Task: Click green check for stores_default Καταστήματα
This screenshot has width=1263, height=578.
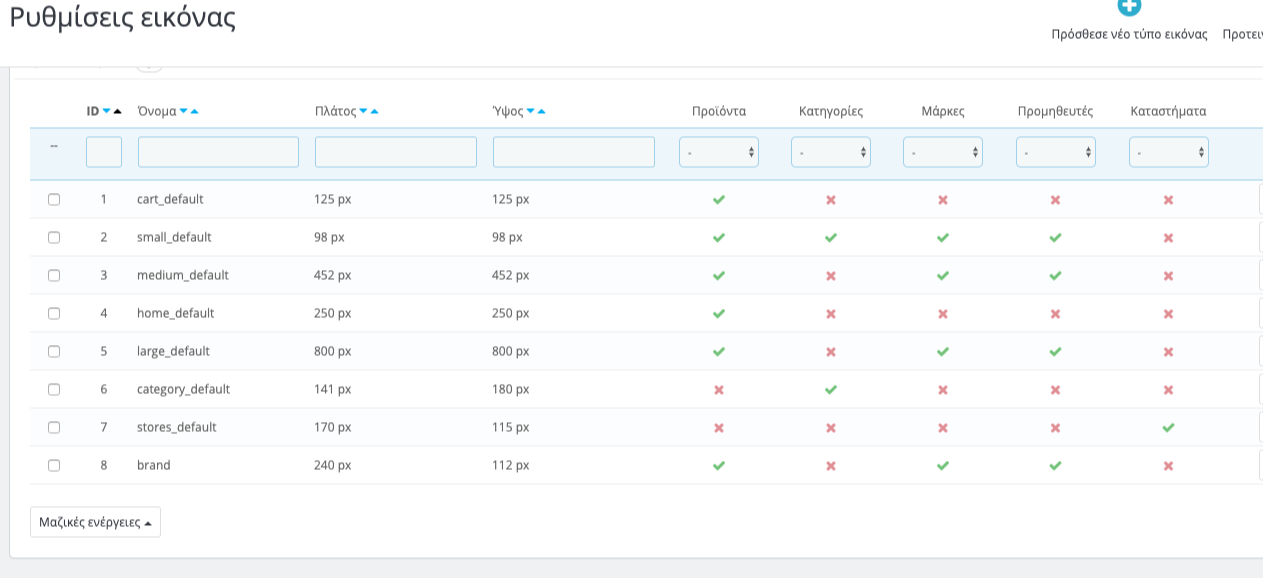Action: click(x=1168, y=427)
